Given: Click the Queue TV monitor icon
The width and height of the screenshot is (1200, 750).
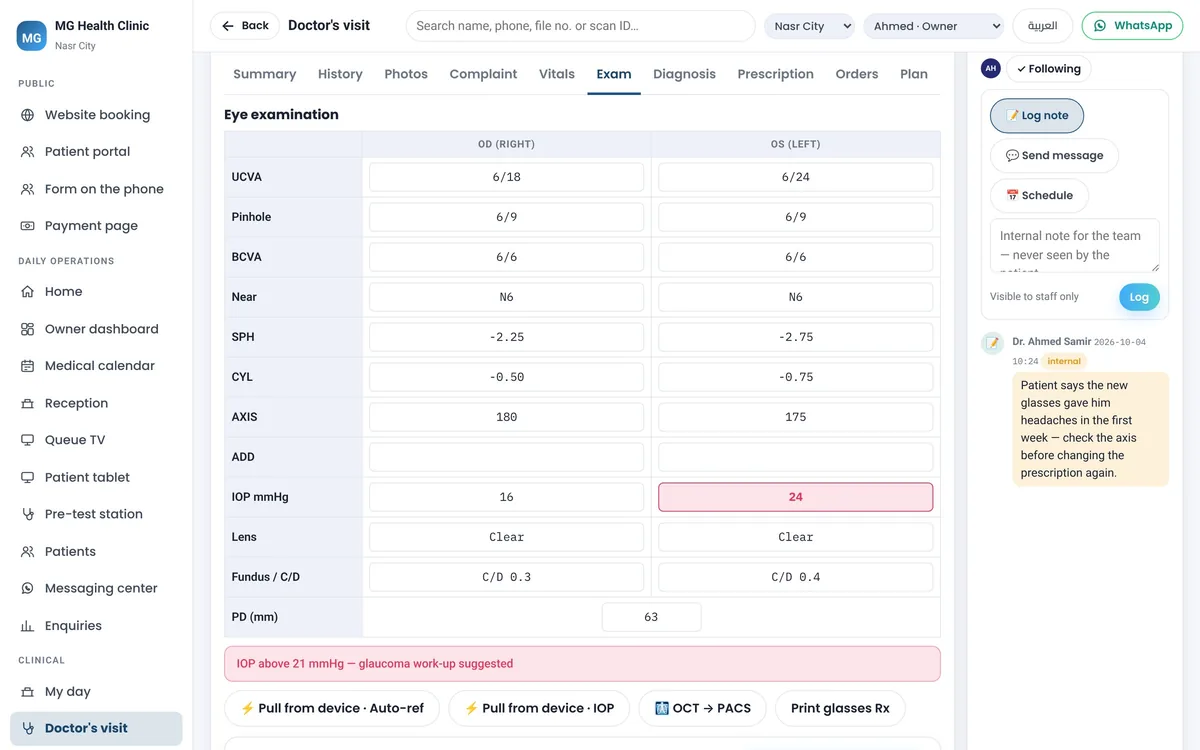Looking at the screenshot, I should coord(28,440).
